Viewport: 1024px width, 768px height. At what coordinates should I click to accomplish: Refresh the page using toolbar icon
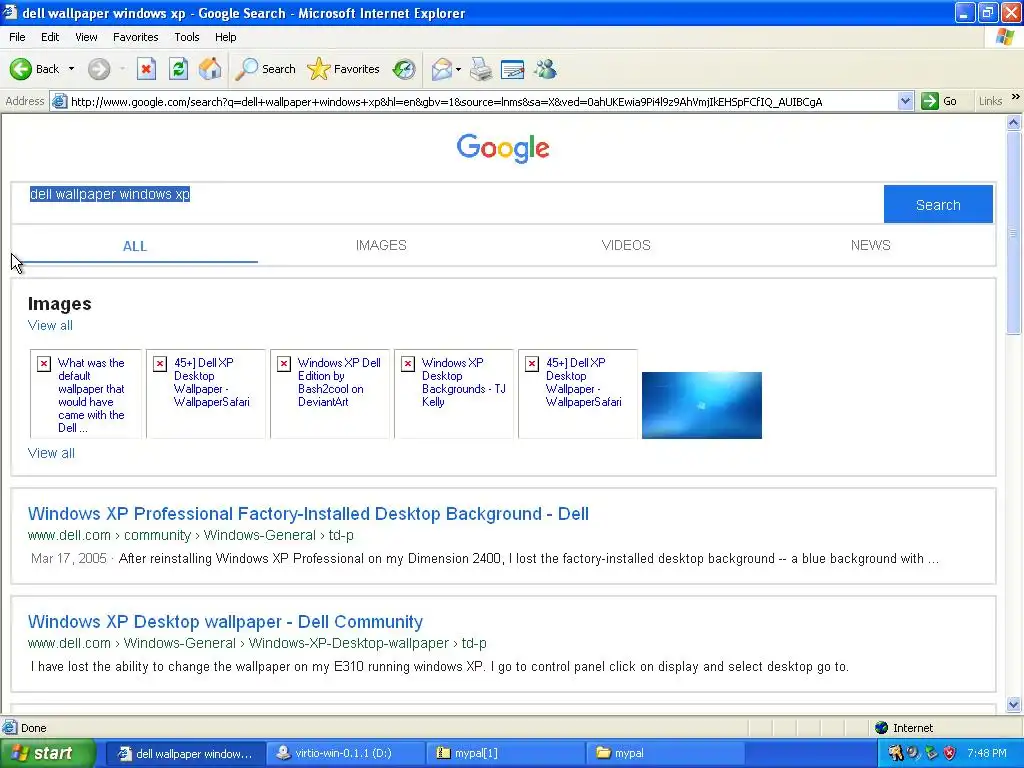pyautogui.click(x=178, y=69)
